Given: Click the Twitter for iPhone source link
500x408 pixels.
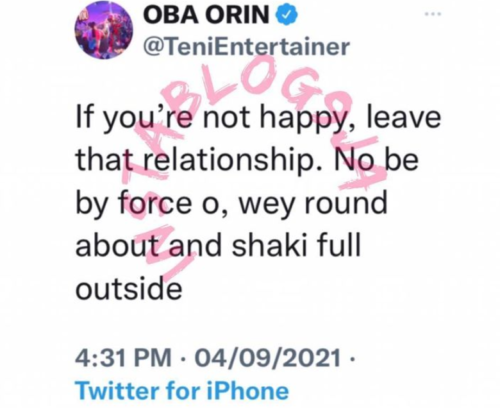Looking at the screenshot, I should [x=182, y=390].
